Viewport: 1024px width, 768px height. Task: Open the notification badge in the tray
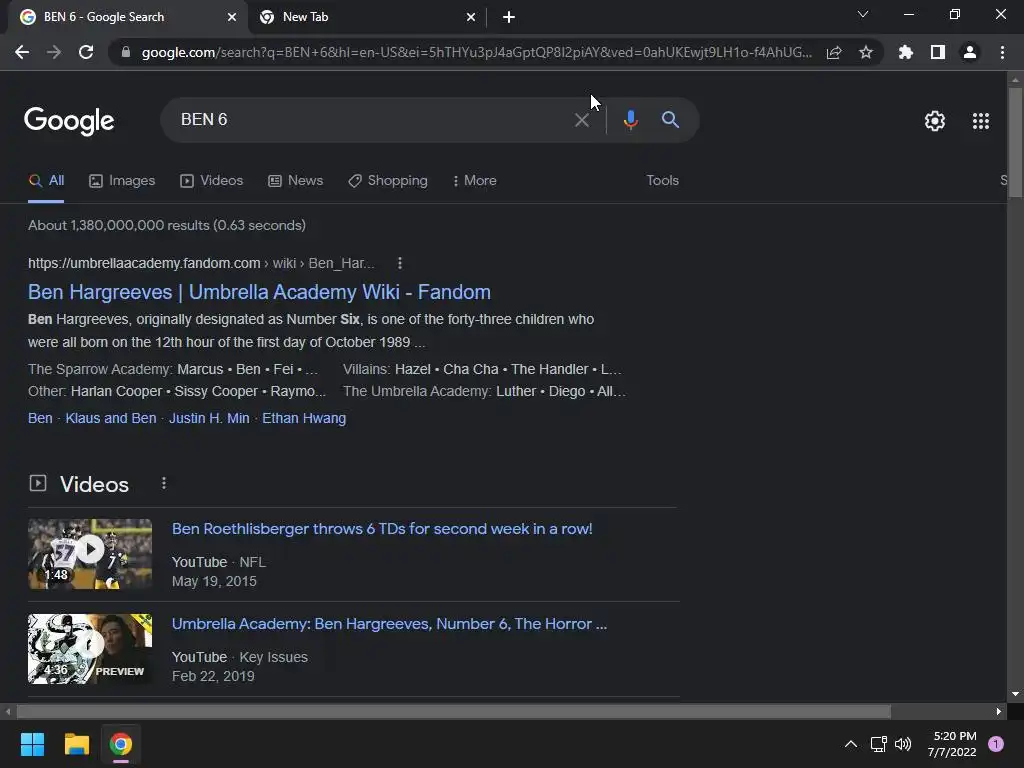click(996, 744)
